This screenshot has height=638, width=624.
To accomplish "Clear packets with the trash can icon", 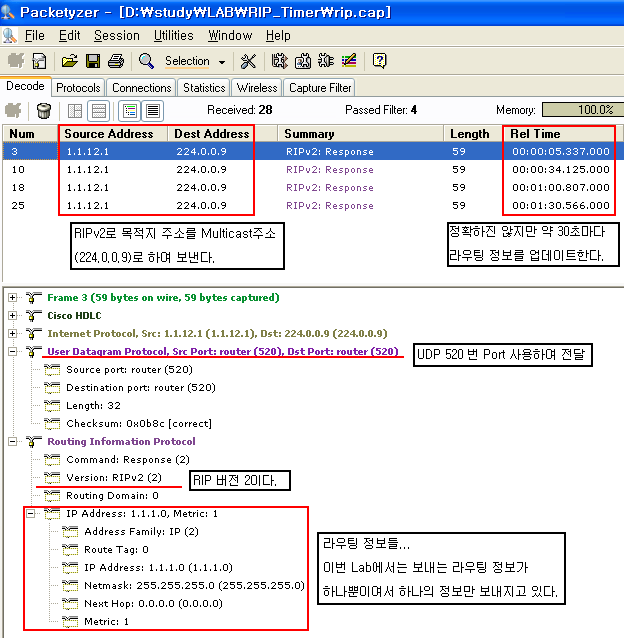I will tap(44, 110).
